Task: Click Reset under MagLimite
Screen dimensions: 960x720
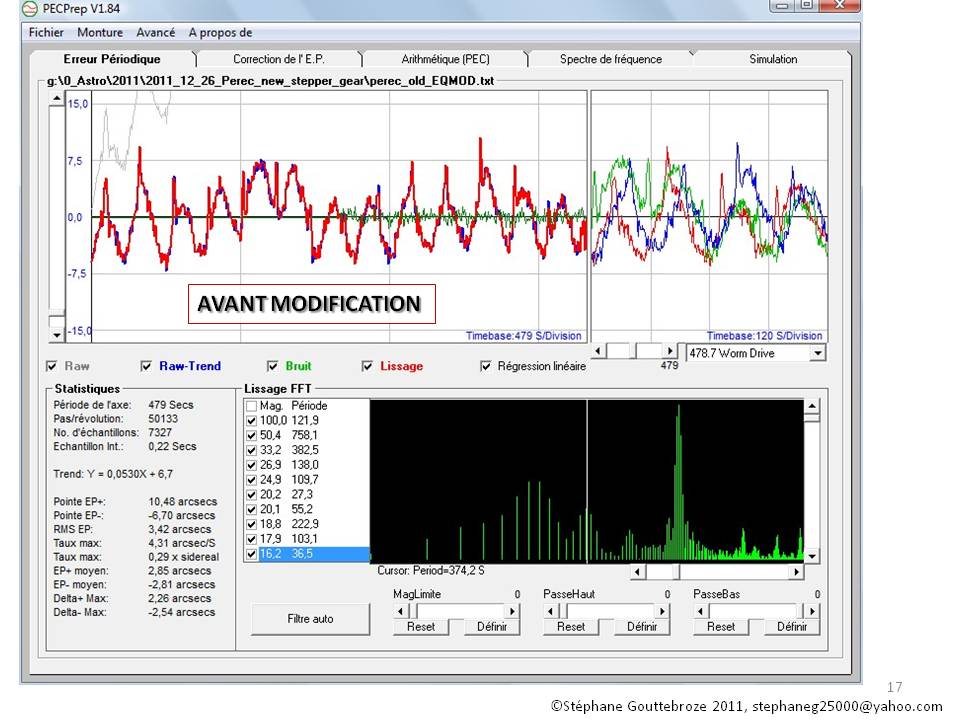Action: [420, 627]
